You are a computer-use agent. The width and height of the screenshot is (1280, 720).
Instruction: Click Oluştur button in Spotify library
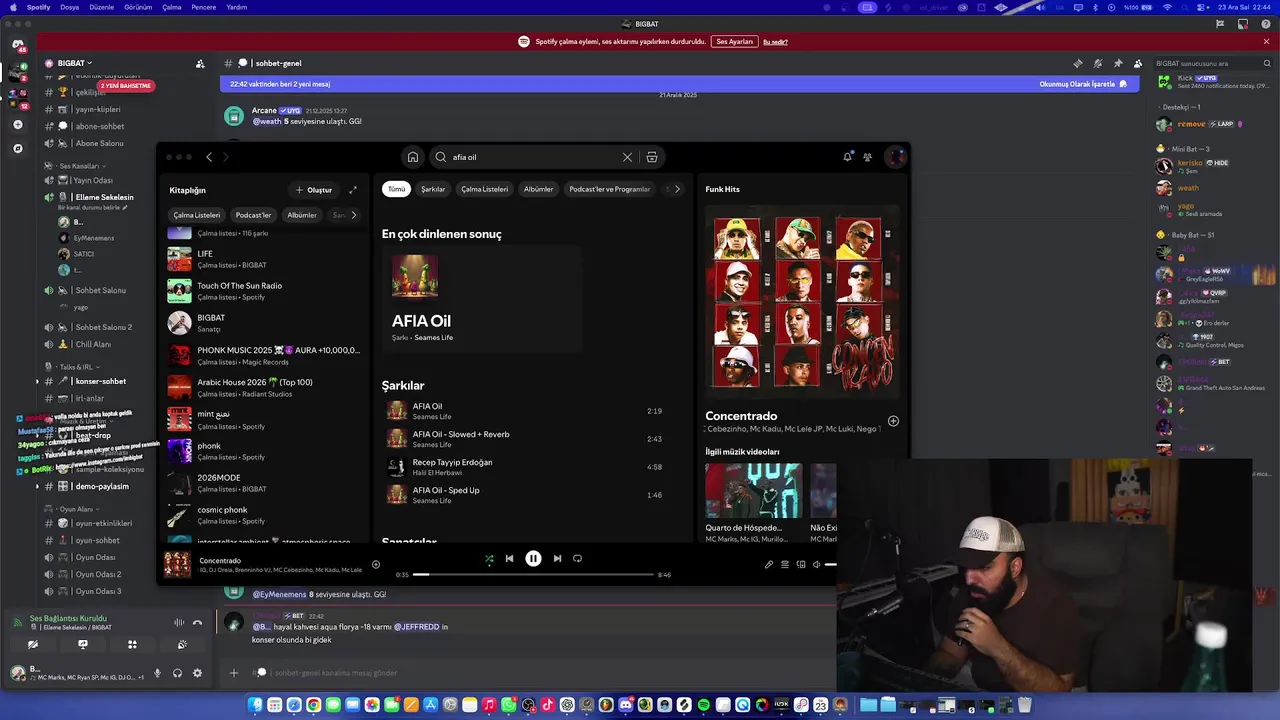coord(314,190)
